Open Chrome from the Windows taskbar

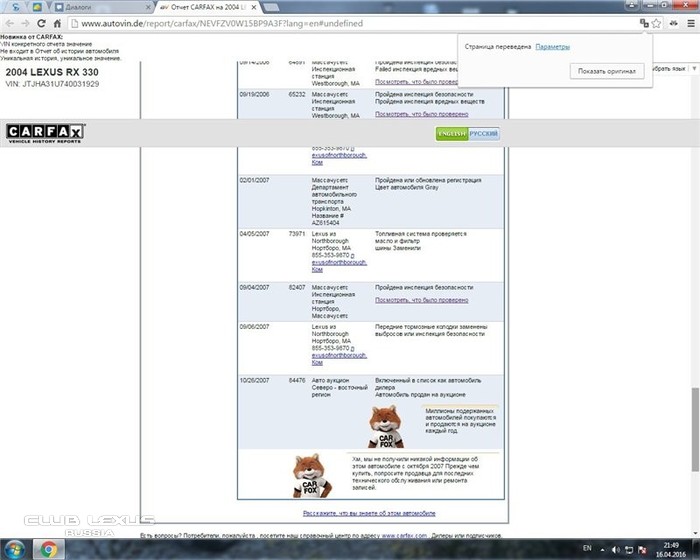pos(48,548)
